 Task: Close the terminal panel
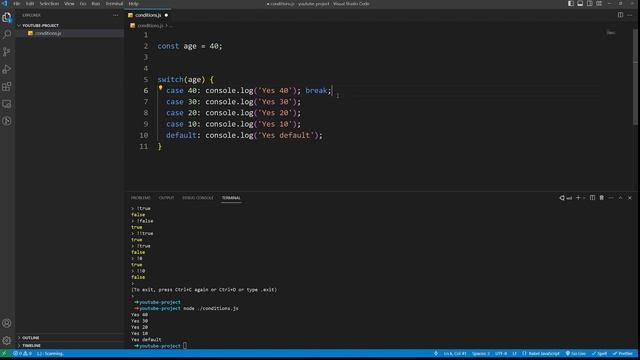630,198
